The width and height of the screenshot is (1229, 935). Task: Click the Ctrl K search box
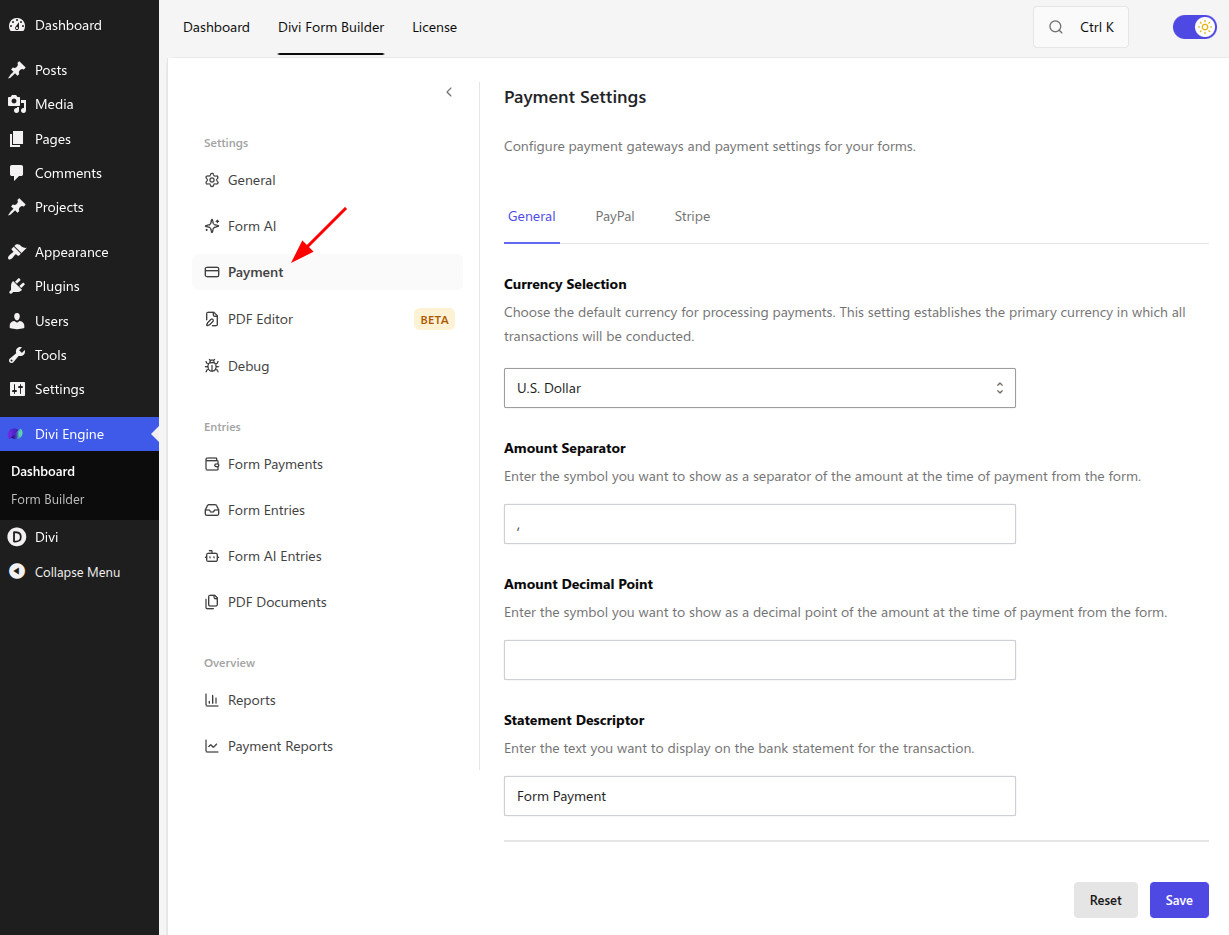(1081, 27)
